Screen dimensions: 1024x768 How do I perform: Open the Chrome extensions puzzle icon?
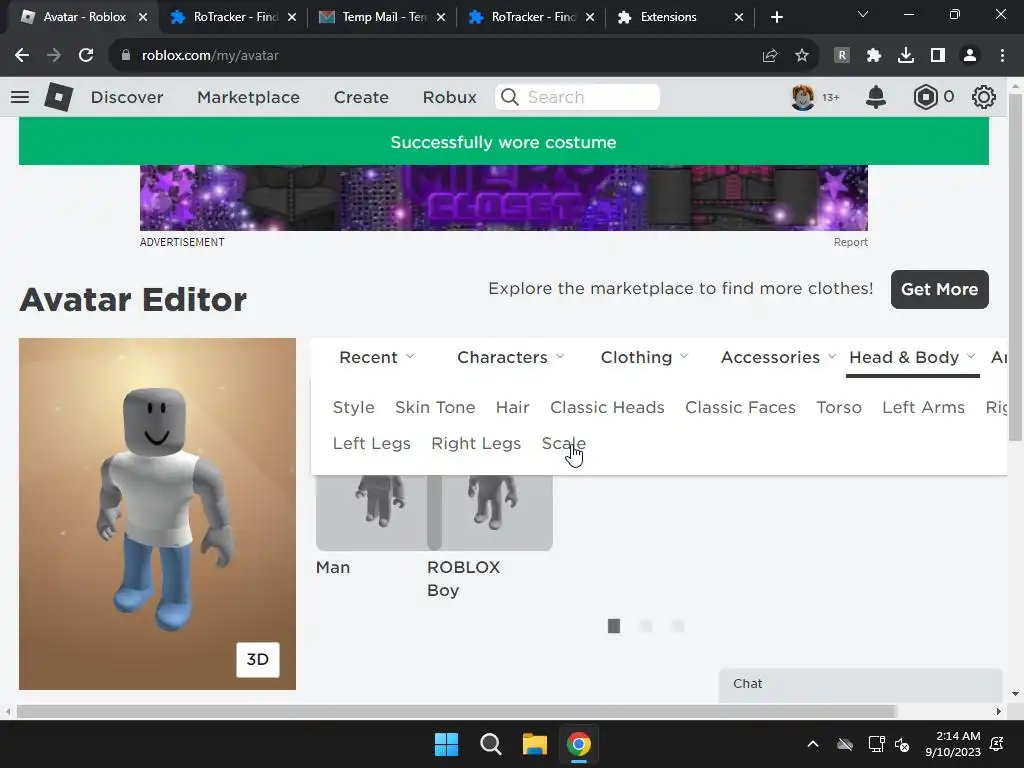click(x=874, y=56)
